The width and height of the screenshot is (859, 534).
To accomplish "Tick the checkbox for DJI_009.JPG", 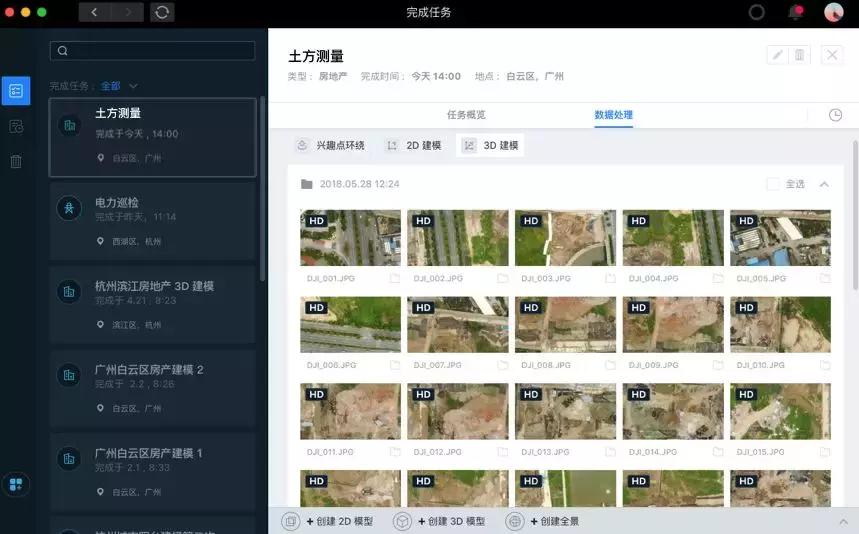I will 718,365.
